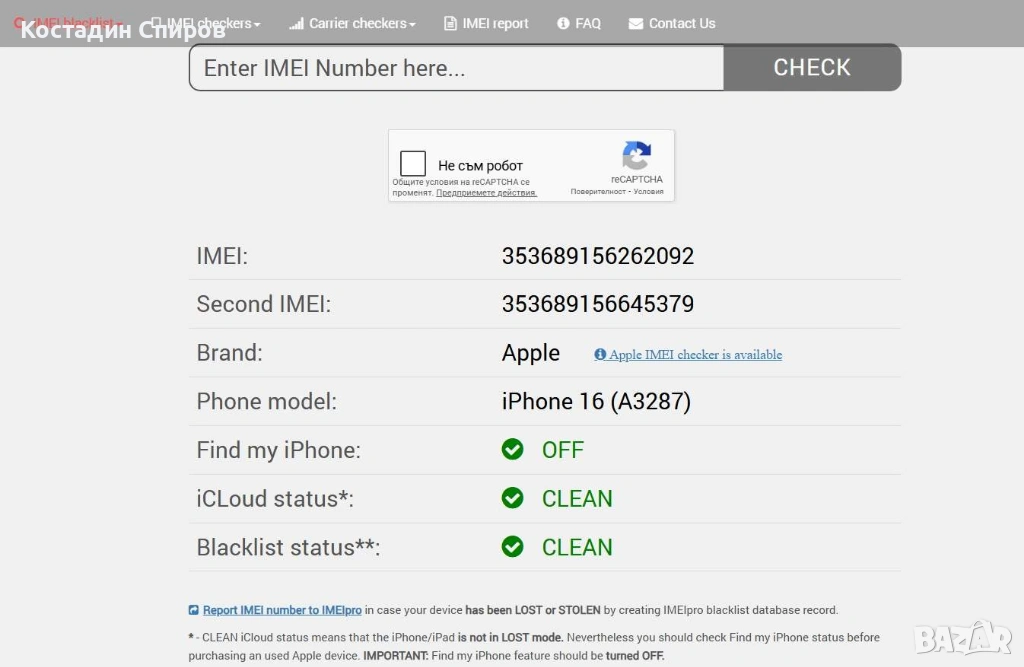Open the FAQ menu item
Viewport: 1024px width, 667px height.
(580, 23)
